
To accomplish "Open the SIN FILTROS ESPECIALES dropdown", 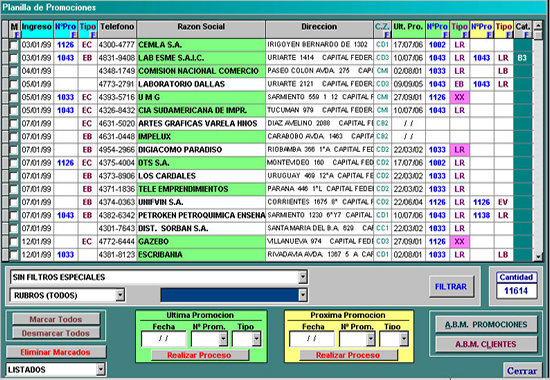I will tap(303, 277).
